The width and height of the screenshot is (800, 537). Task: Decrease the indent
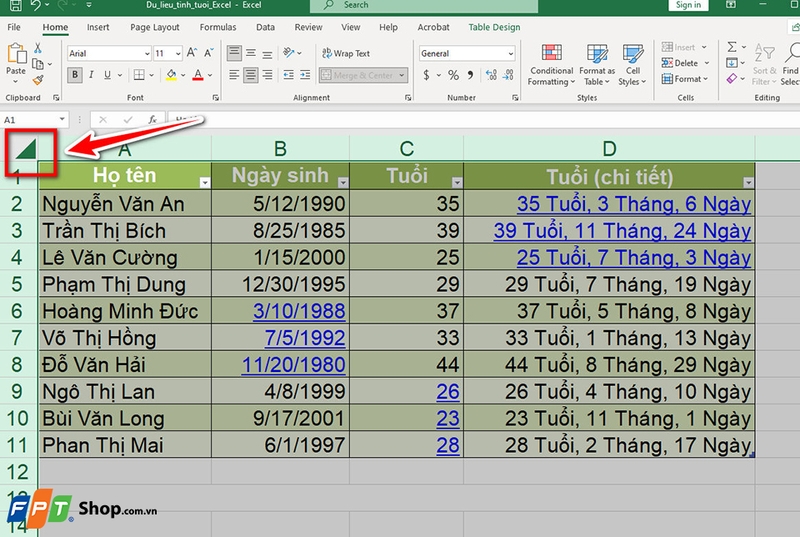(x=289, y=75)
